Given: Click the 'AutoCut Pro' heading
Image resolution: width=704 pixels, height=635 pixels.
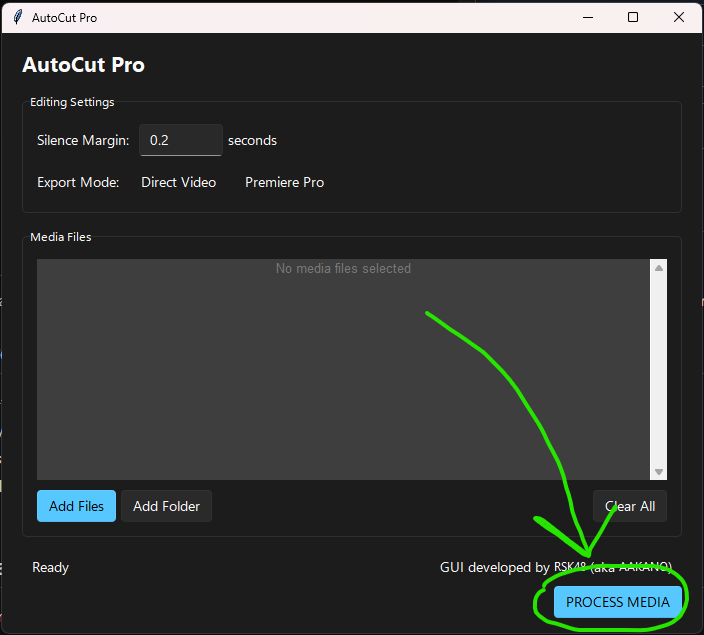Looking at the screenshot, I should tap(84, 65).
